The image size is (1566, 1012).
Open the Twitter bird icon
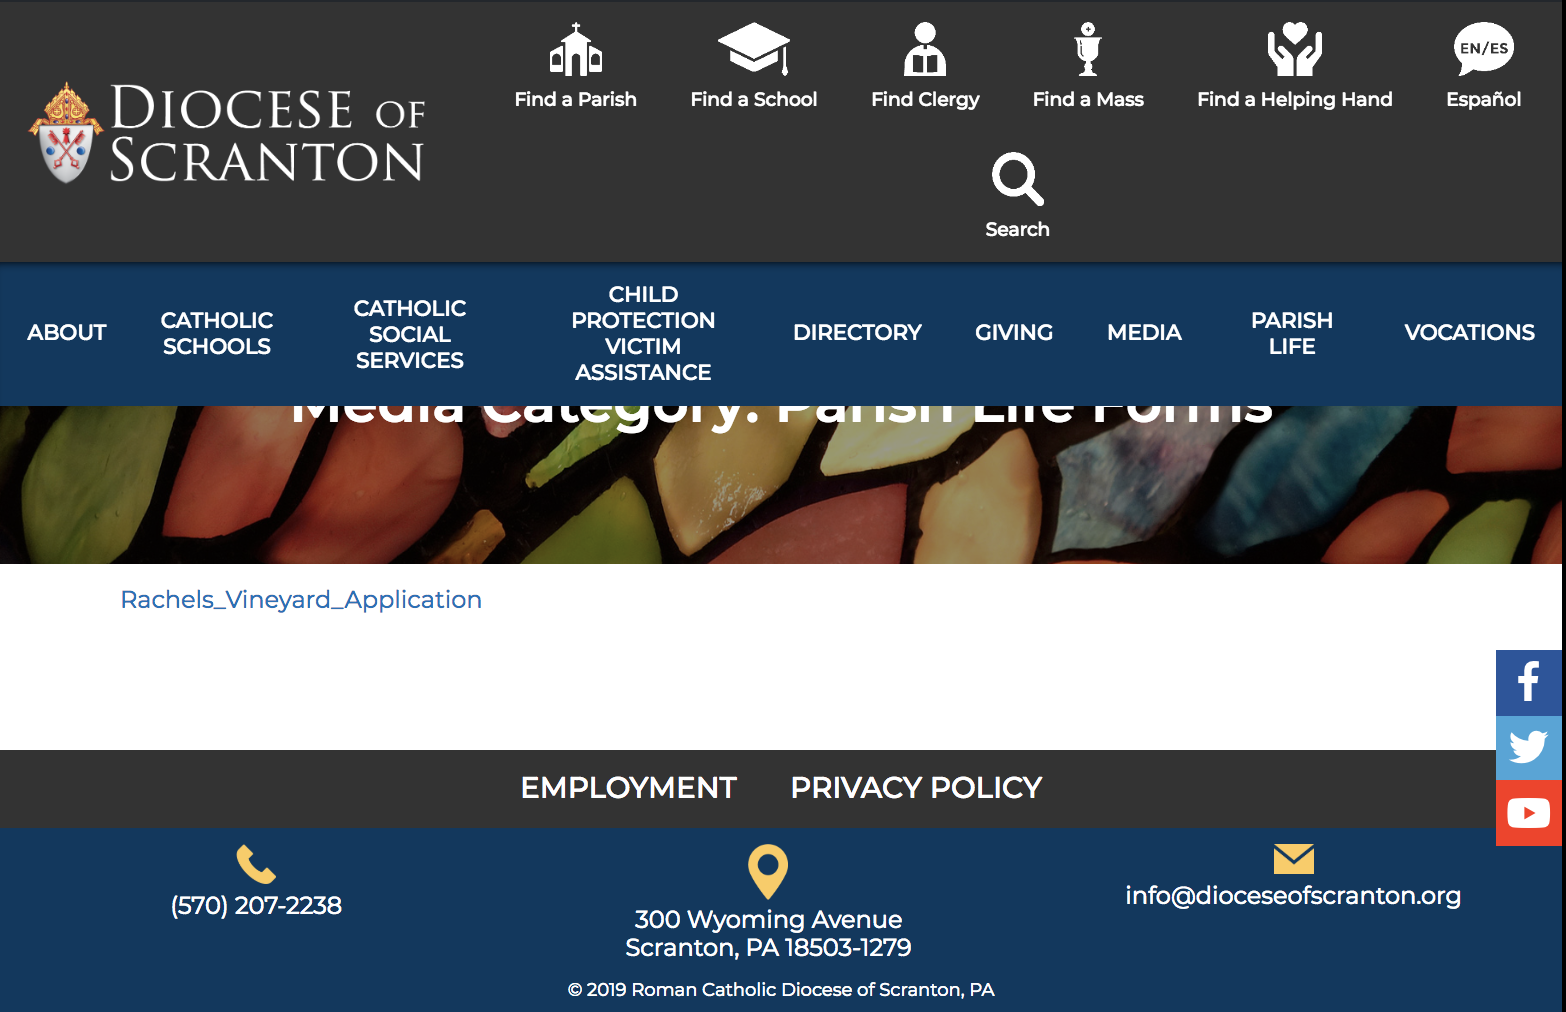click(x=1528, y=747)
